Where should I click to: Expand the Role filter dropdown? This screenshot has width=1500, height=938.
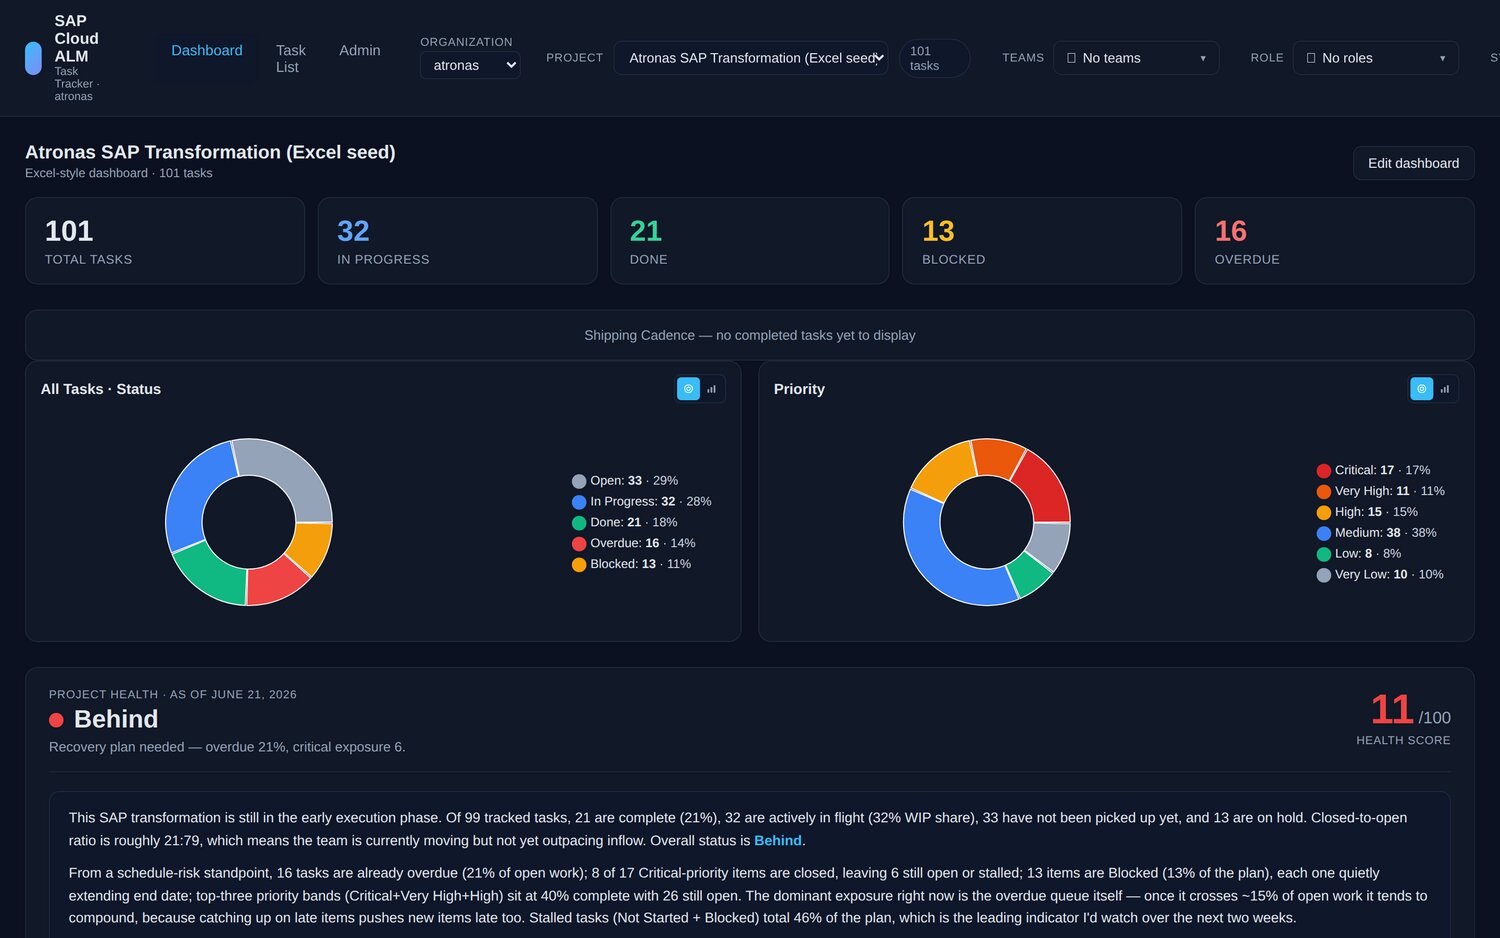[1376, 58]
